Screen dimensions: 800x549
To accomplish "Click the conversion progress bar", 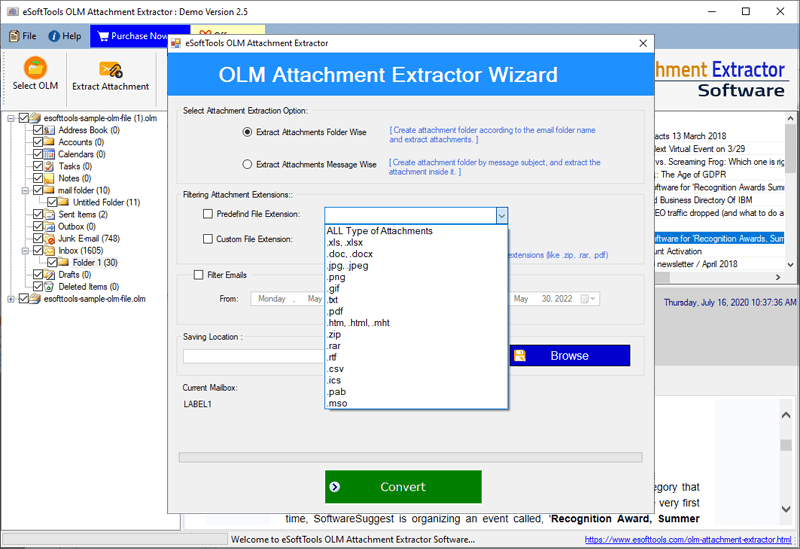I will pos(411,457).
